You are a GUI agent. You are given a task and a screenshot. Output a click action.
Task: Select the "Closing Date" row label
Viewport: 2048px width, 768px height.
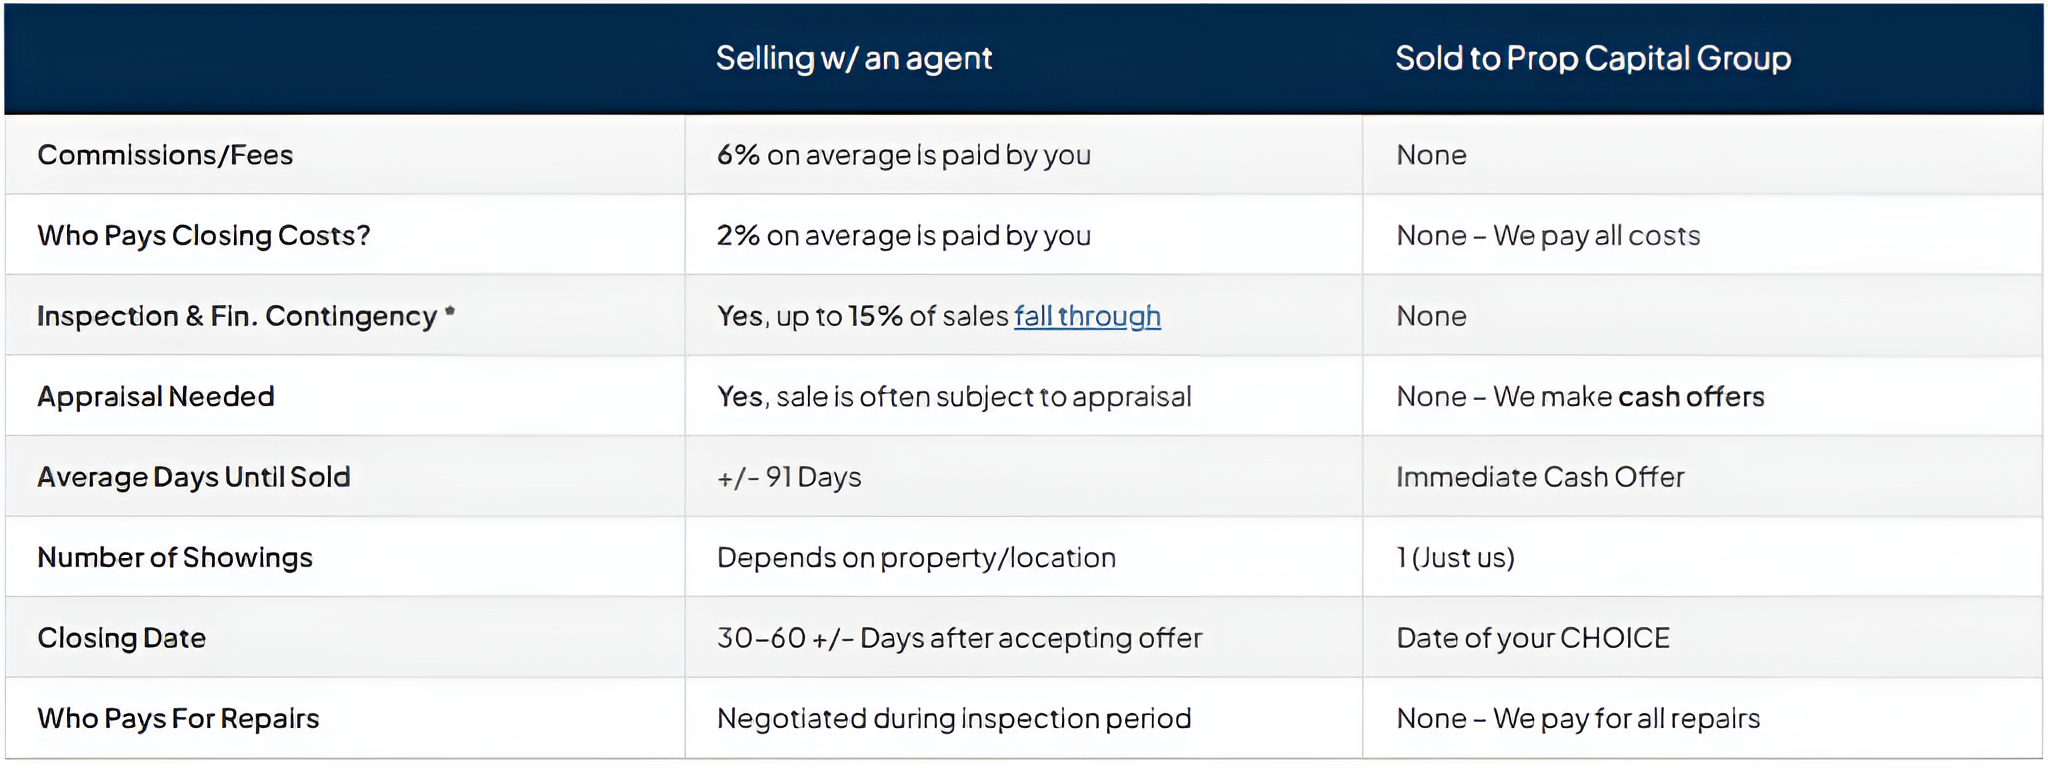point(122,638)
